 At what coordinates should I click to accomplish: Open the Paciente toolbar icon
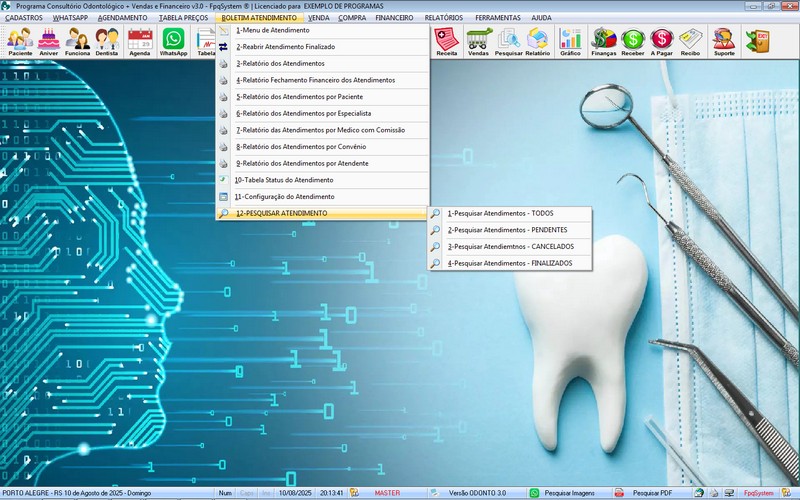point(20,41)
